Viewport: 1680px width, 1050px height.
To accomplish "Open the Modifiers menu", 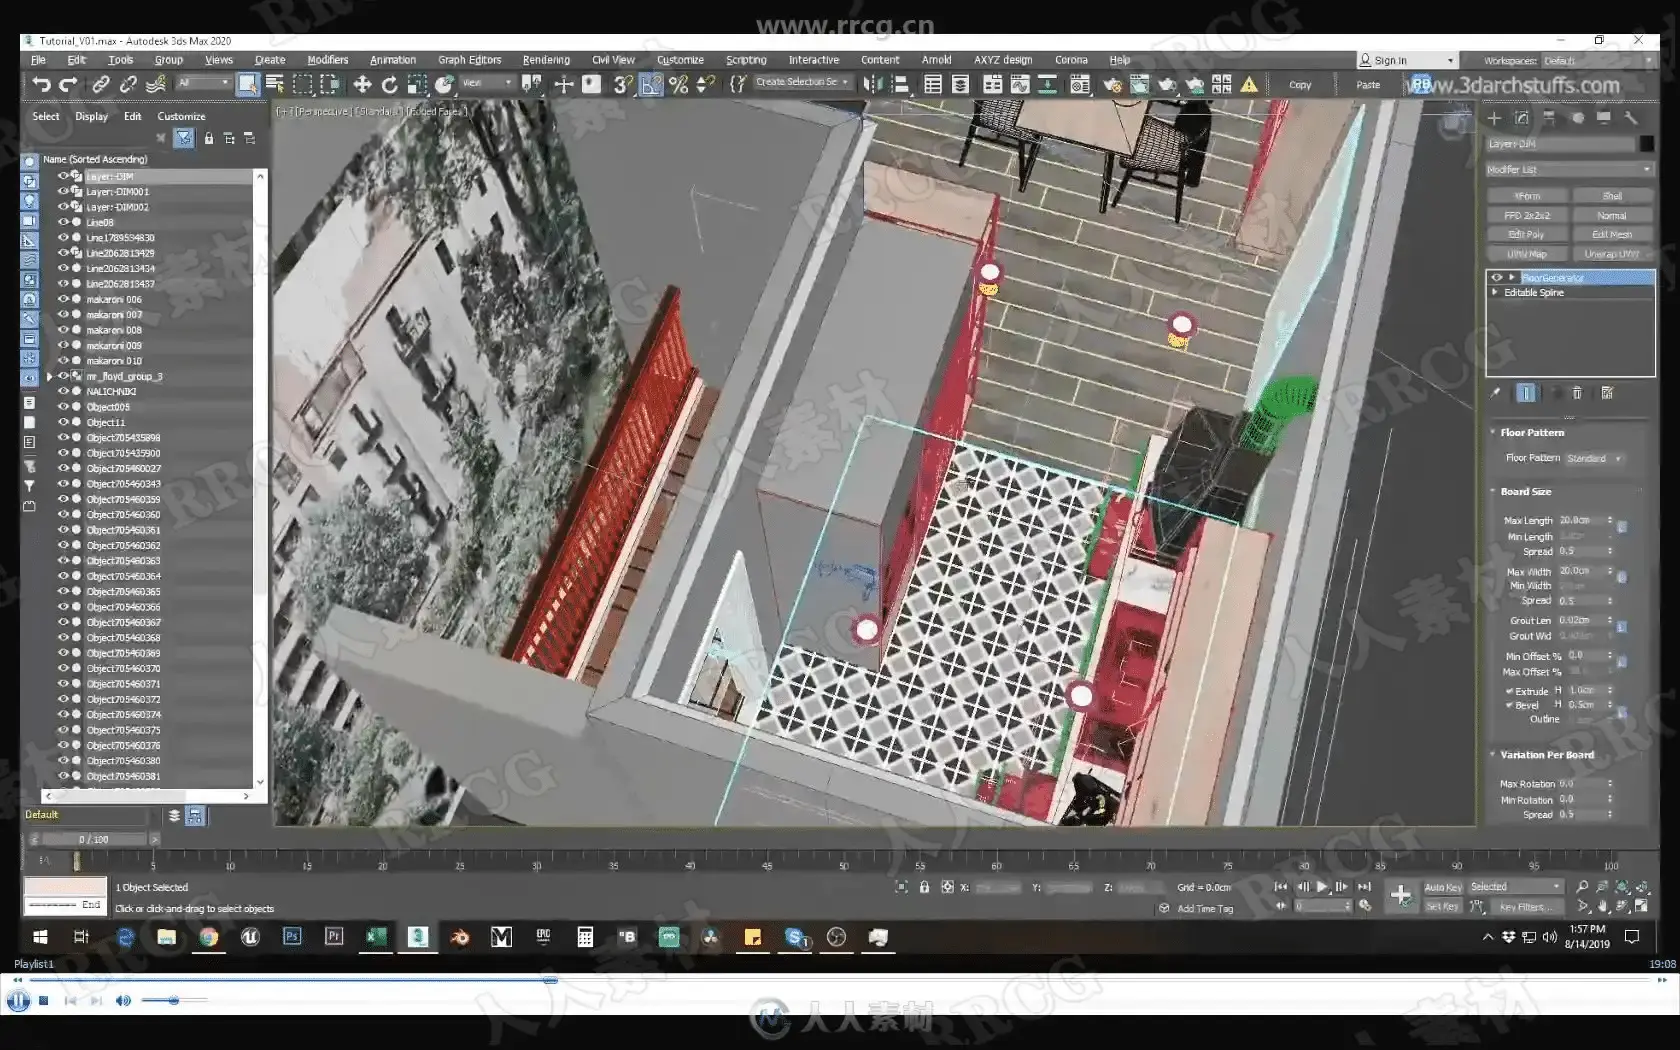I will pos(327,60).
